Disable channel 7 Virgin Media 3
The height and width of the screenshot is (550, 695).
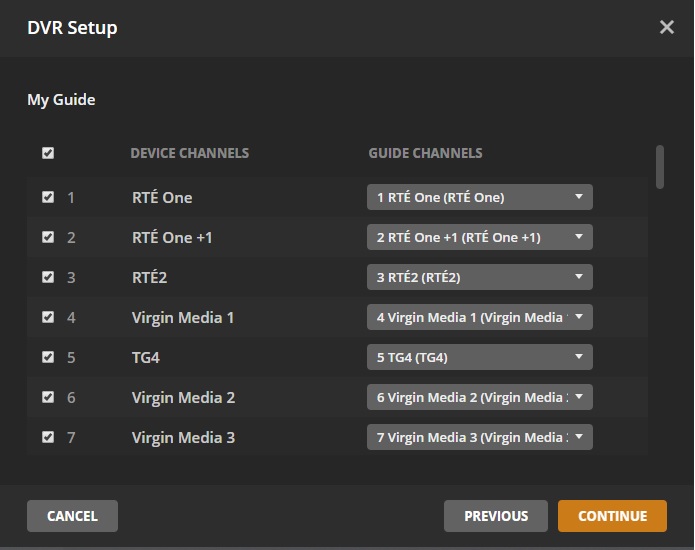[48, 437]
